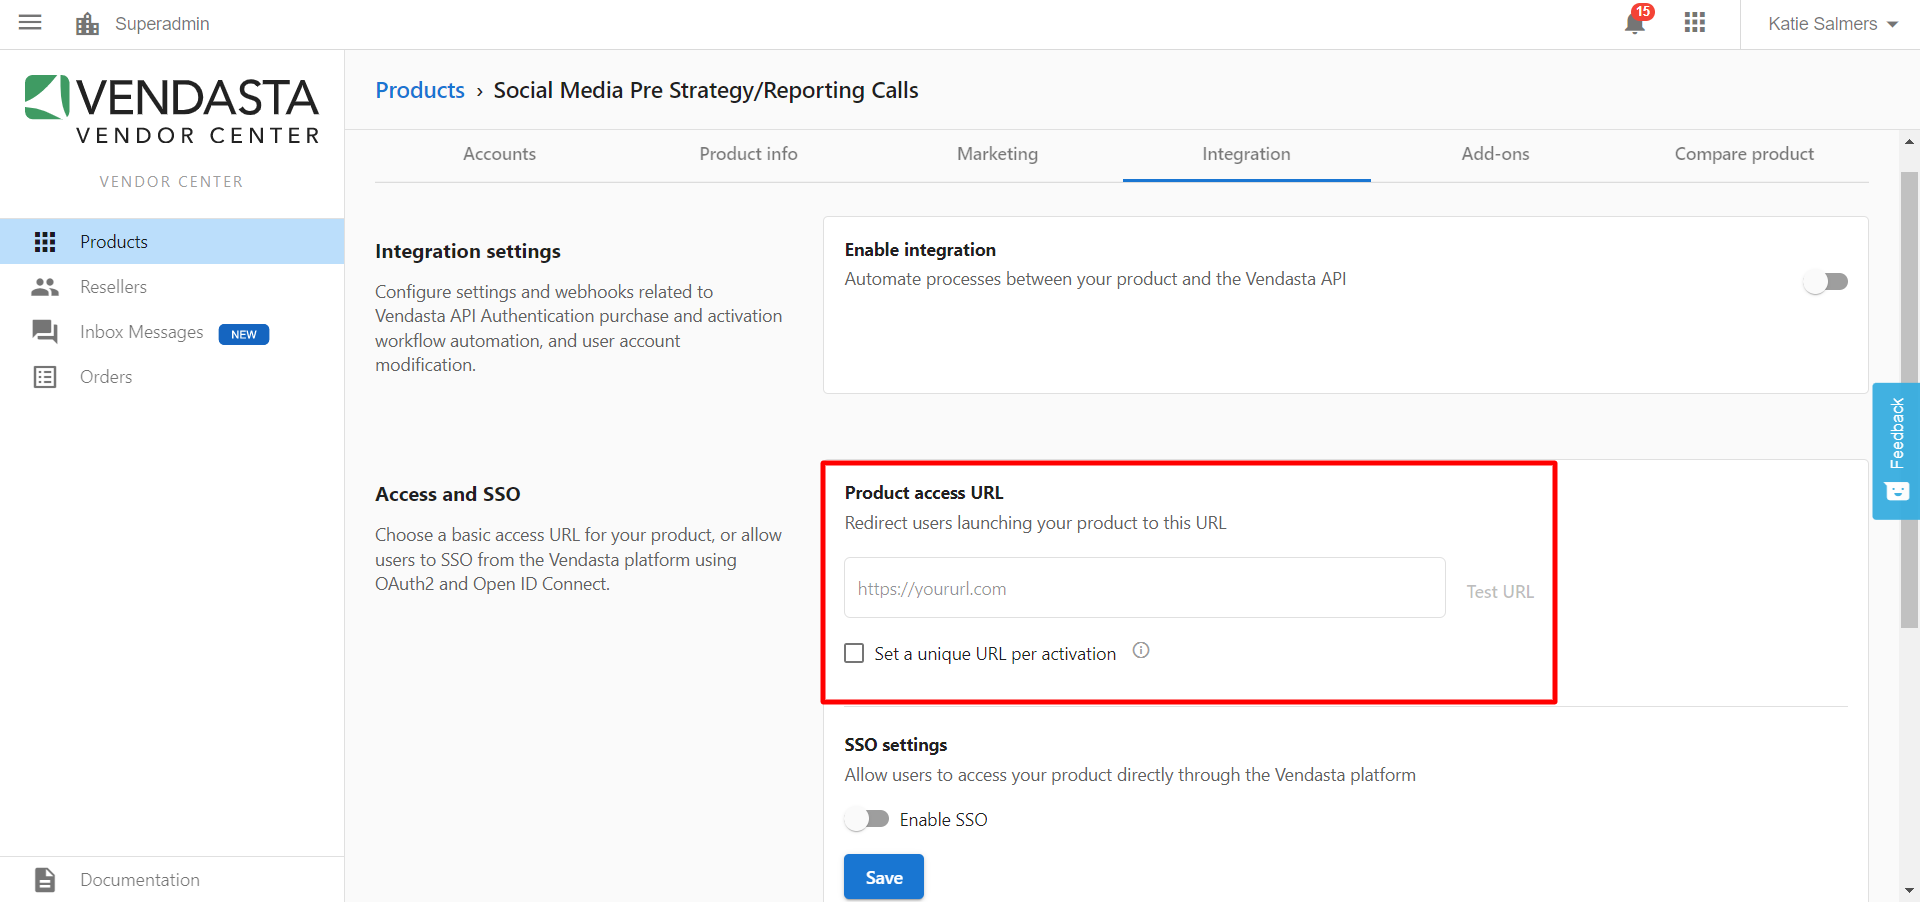The image size is (1920, 902).
Task: Switch to the Marketing tab
Action: coord(997,154)
